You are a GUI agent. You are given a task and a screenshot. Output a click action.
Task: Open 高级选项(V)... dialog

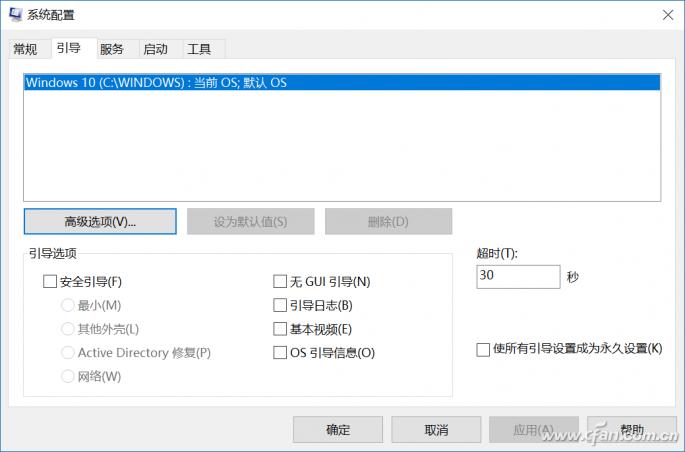point(100,221)
